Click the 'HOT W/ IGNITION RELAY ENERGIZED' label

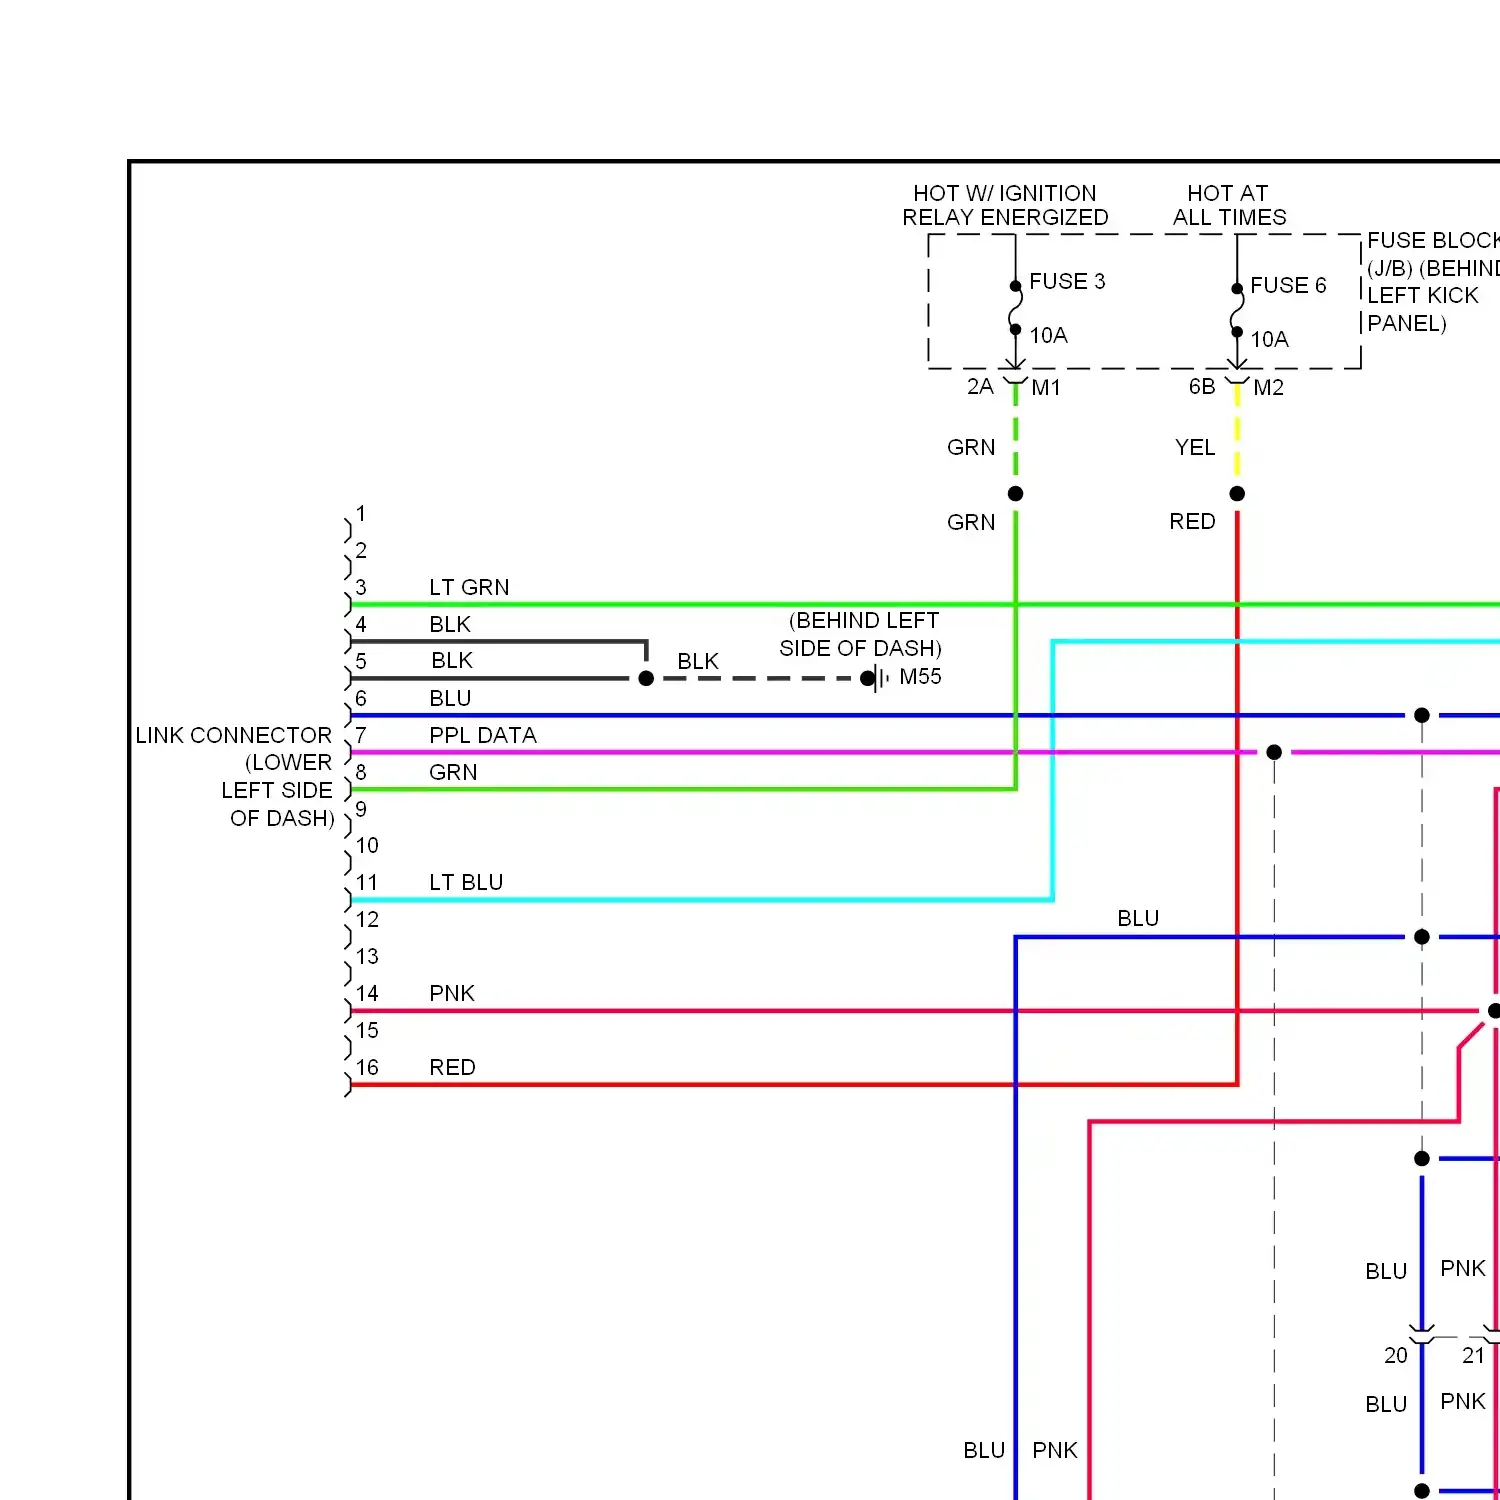pos(1005,205)
